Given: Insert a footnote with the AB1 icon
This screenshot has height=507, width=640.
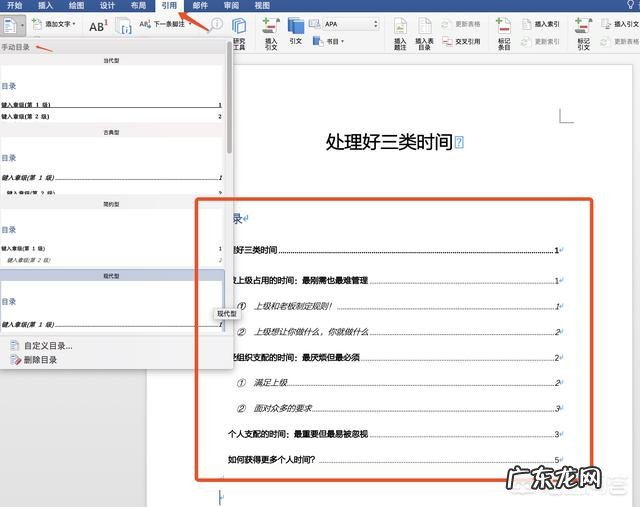Looking at the screenshot, I should 98,26.
